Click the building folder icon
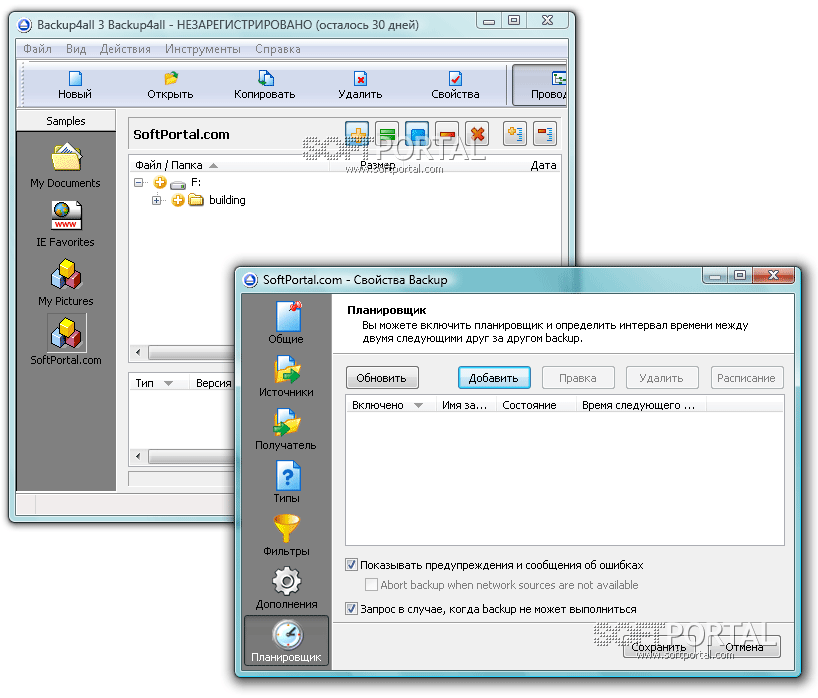Screen dimensions: 818x698 pos(196,200)
